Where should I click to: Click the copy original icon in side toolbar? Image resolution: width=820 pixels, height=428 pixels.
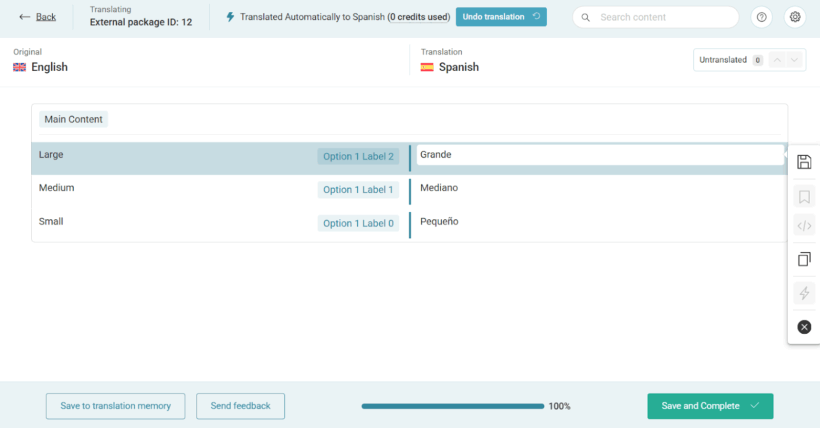[x=804, y=259]
